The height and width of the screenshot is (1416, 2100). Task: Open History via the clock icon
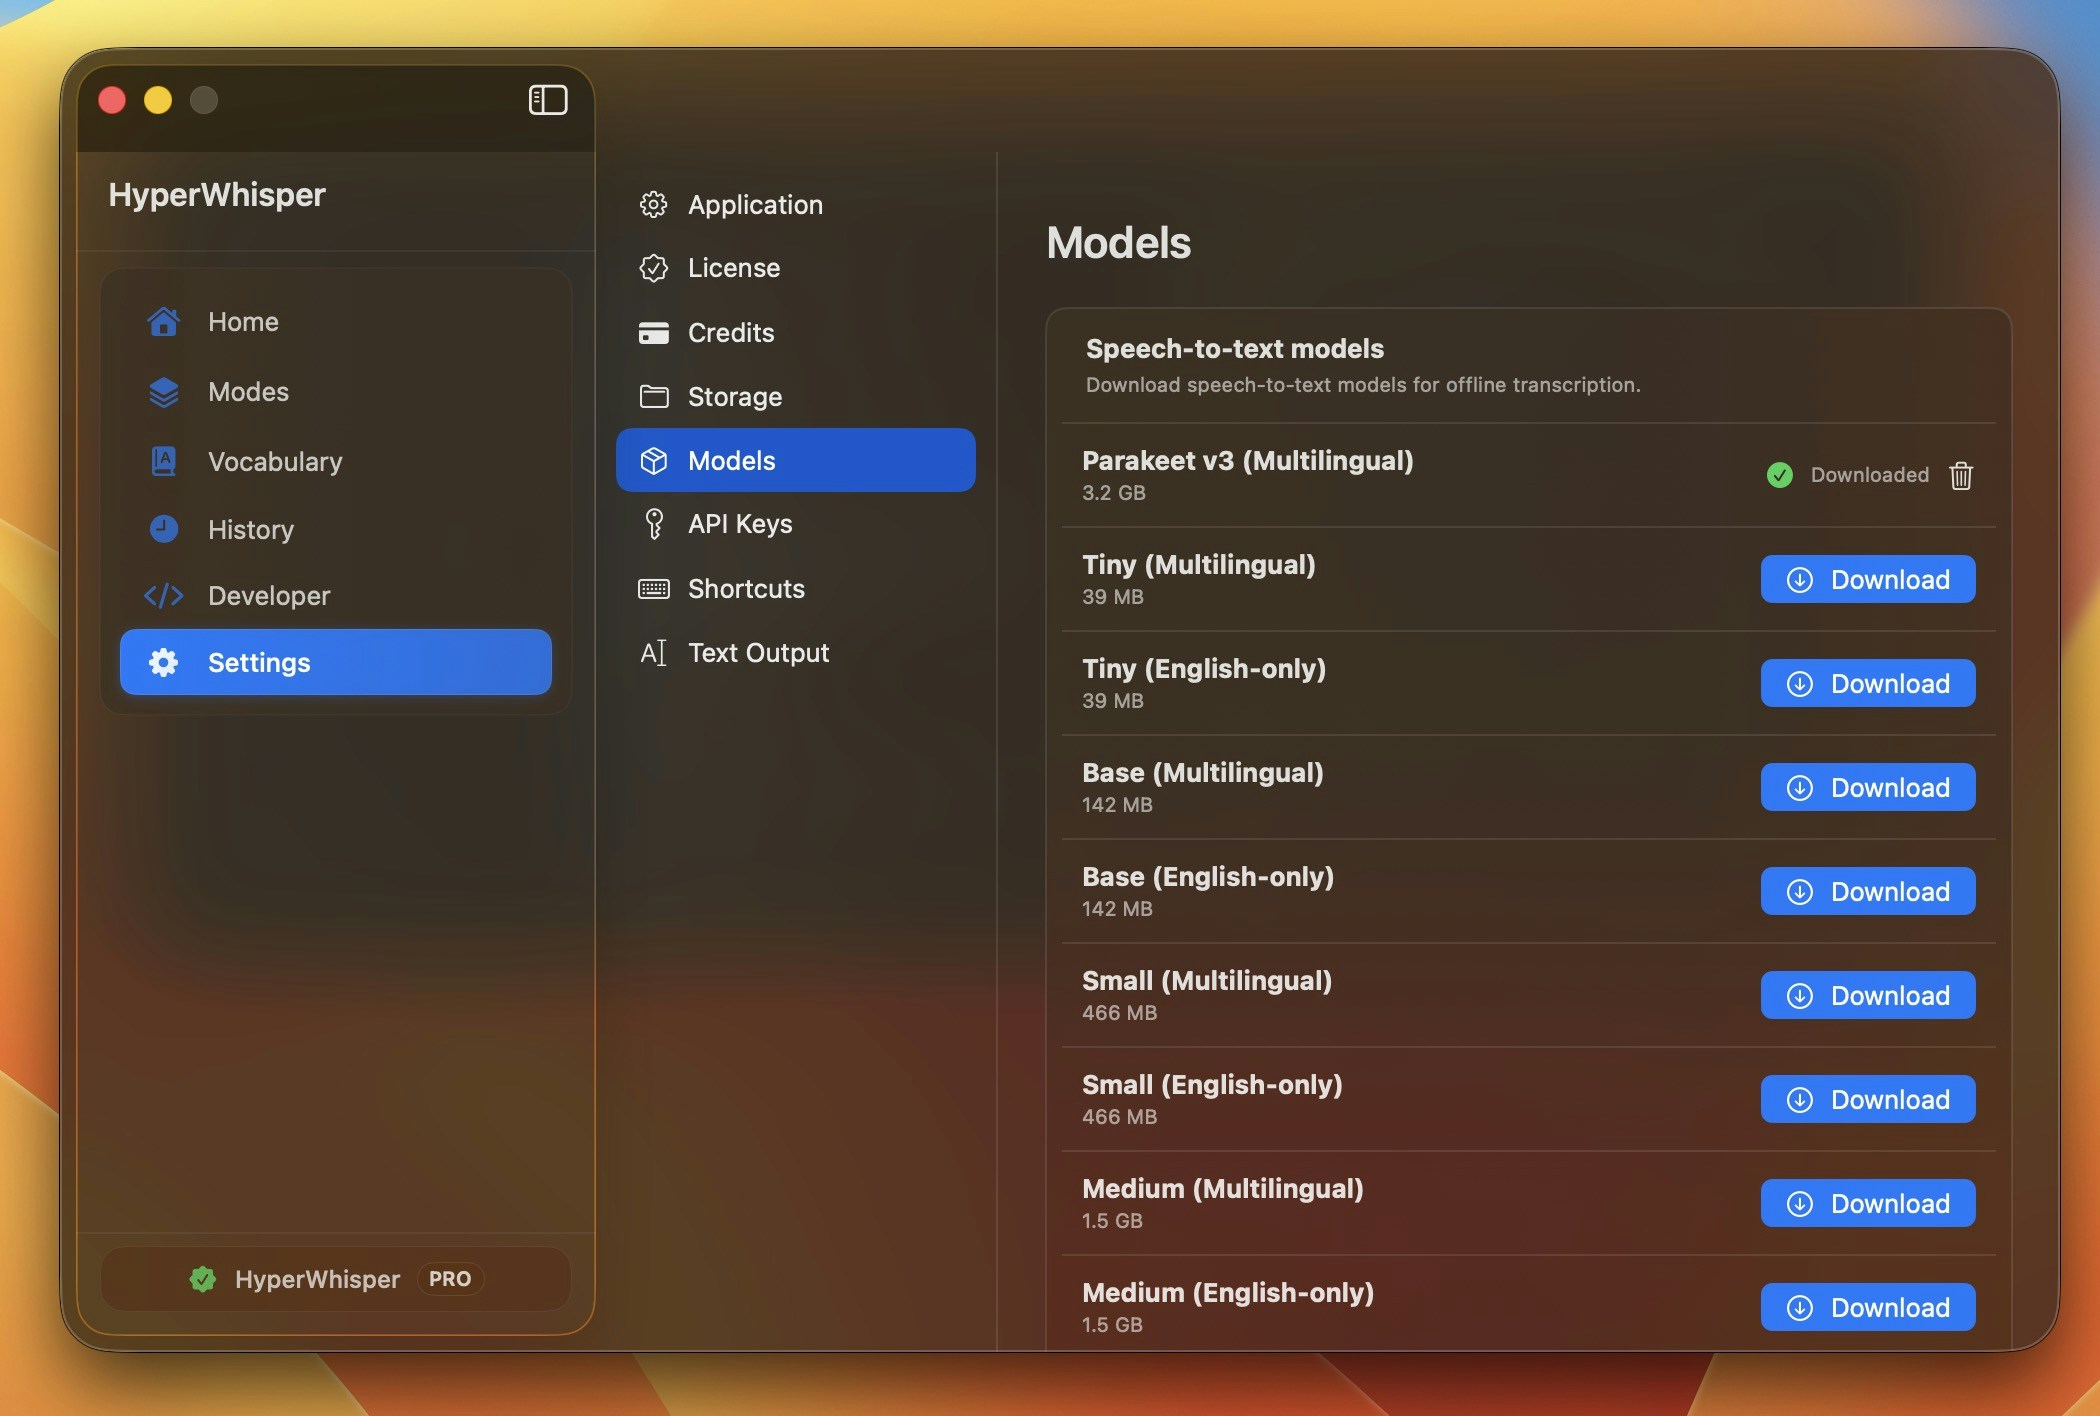163,529
